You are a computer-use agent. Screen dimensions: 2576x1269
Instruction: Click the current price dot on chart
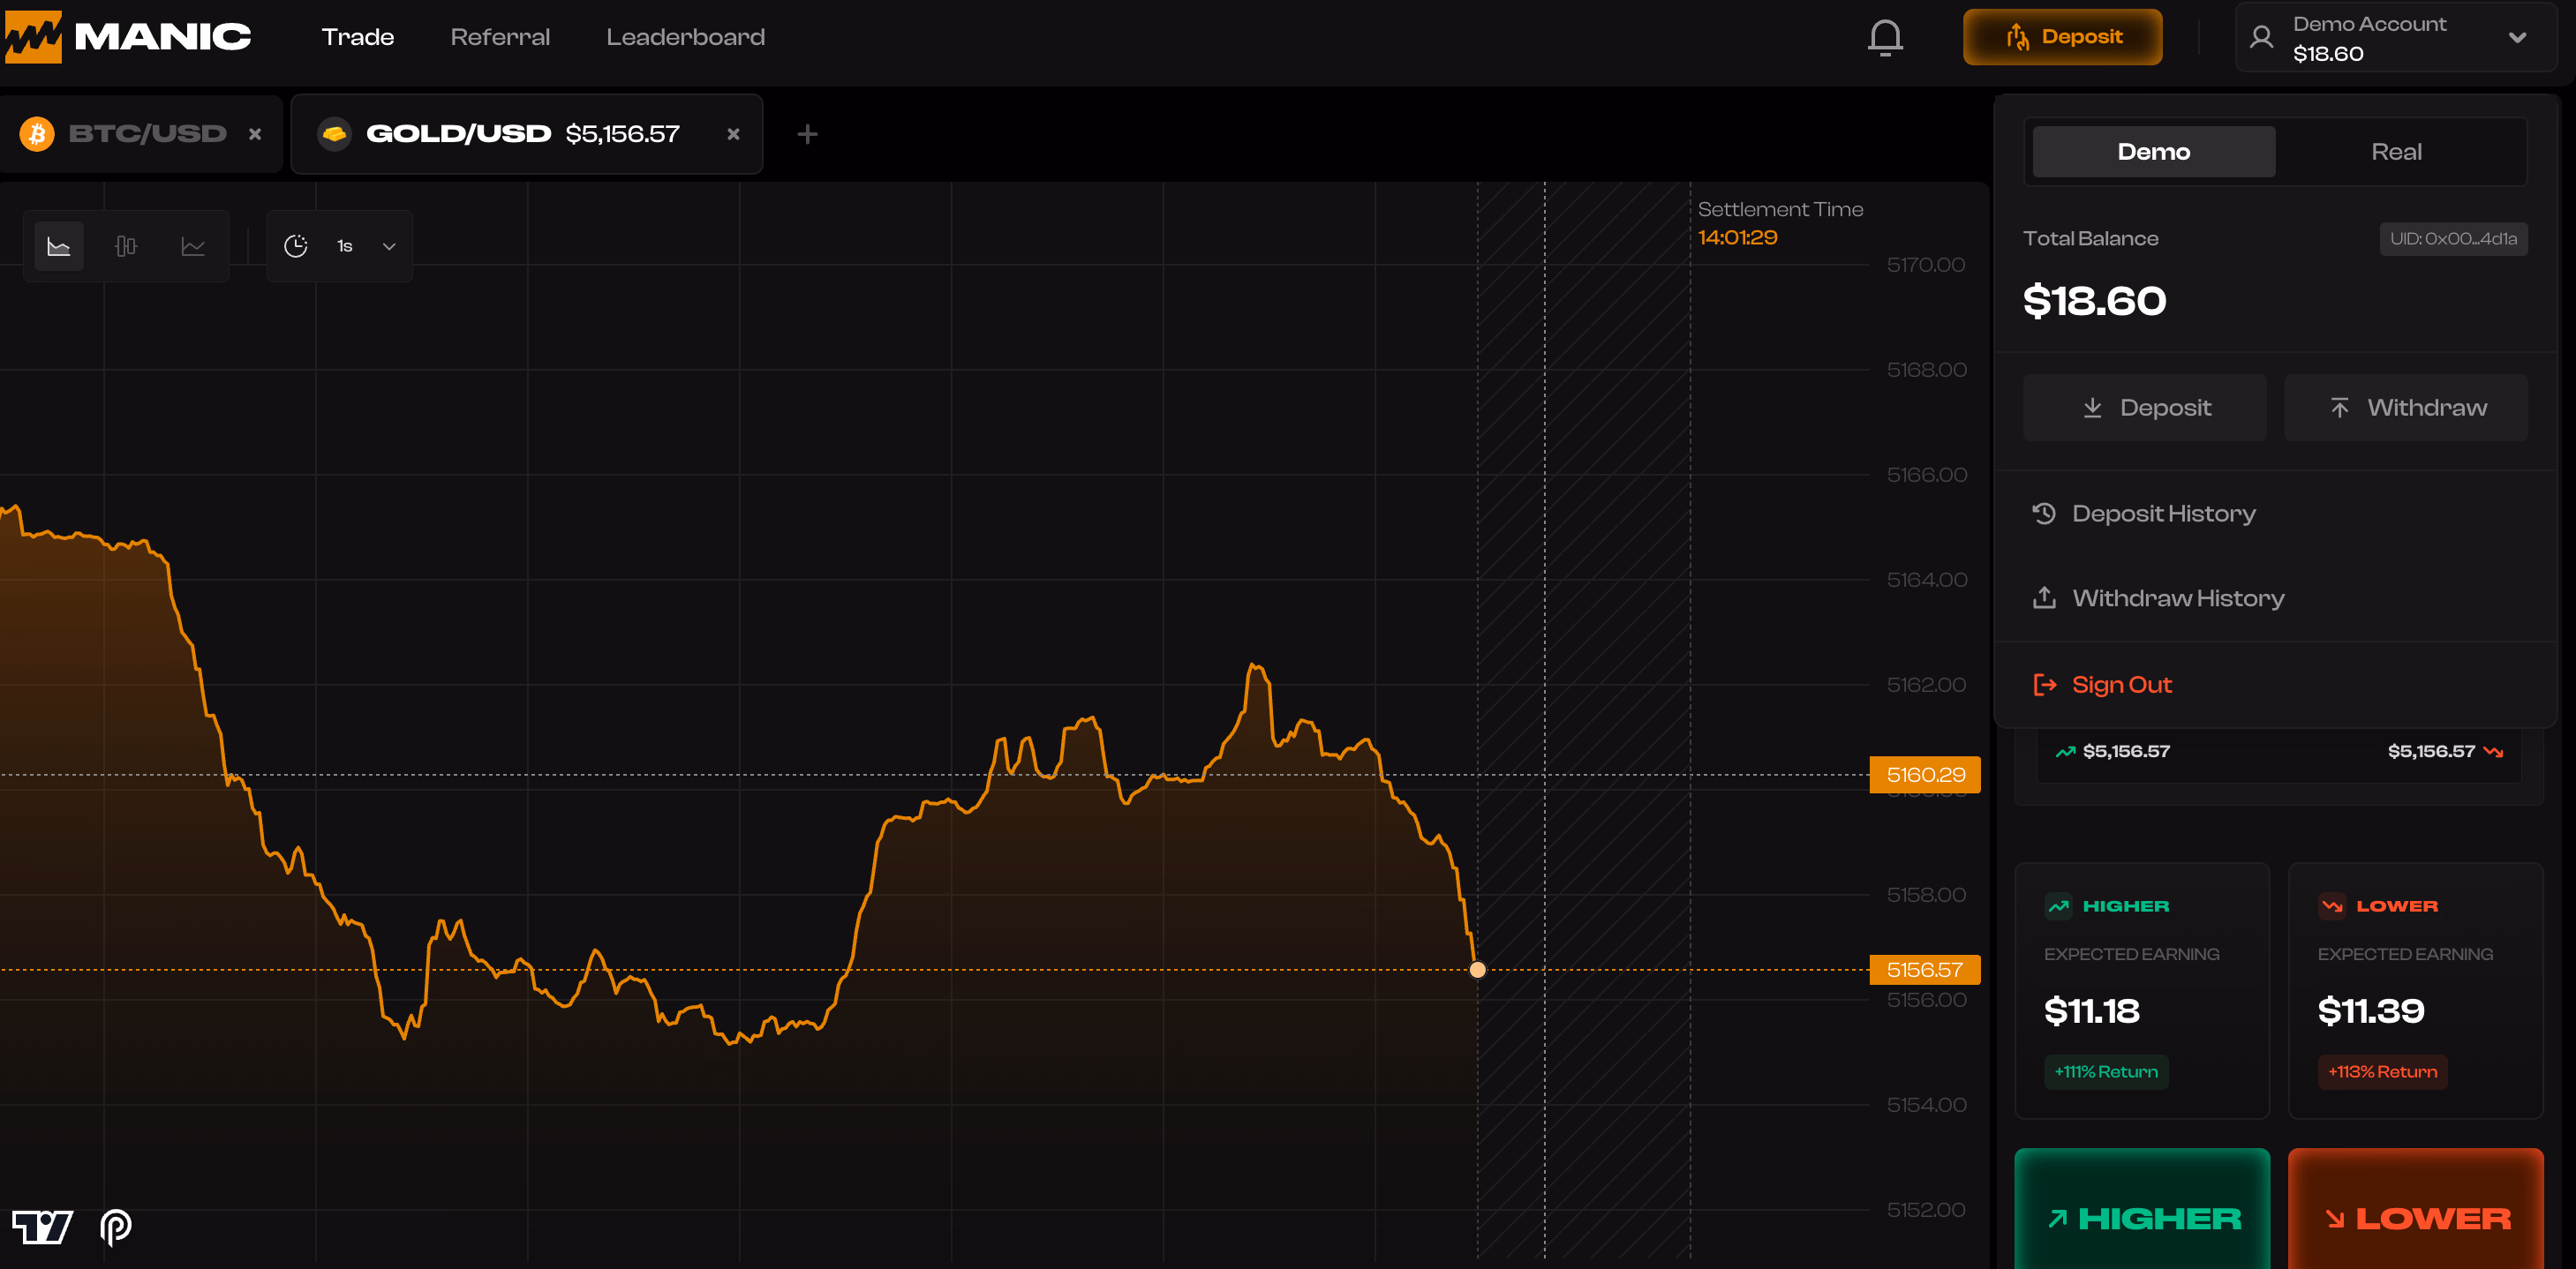(1477, 969)
